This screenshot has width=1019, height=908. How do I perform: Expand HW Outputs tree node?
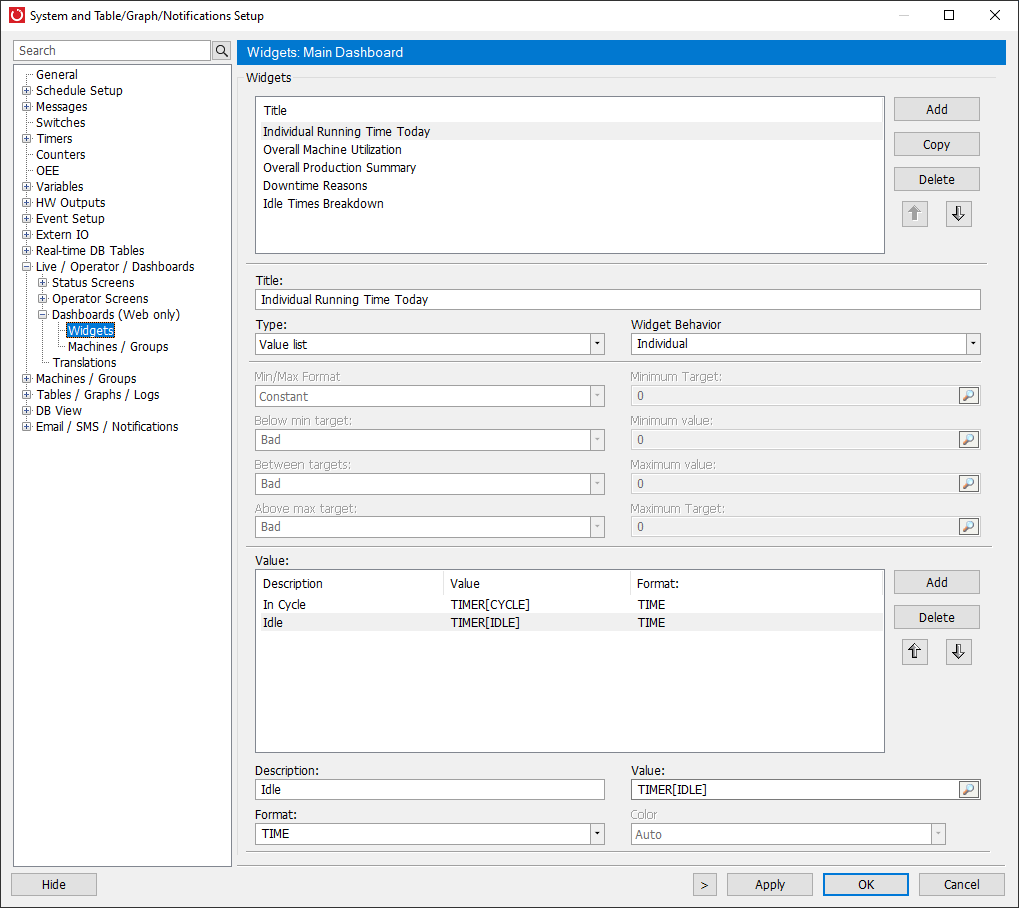27,203
